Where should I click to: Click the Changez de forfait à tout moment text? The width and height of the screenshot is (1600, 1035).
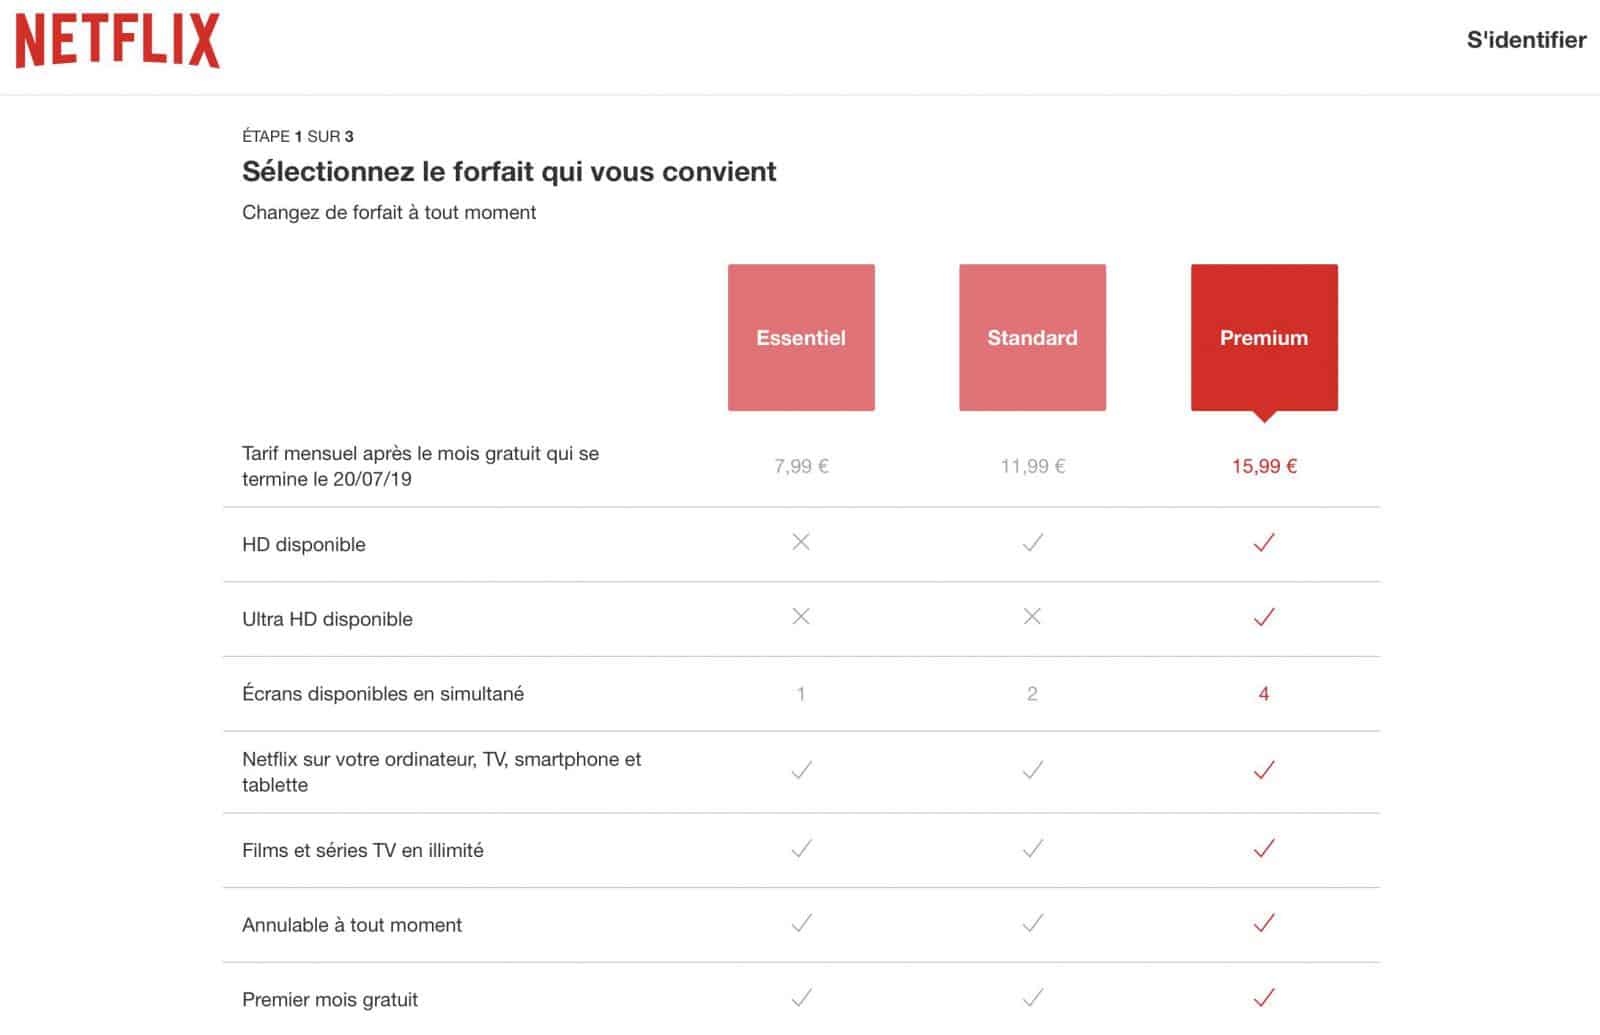pyautogui.click(x=388, y=212)
